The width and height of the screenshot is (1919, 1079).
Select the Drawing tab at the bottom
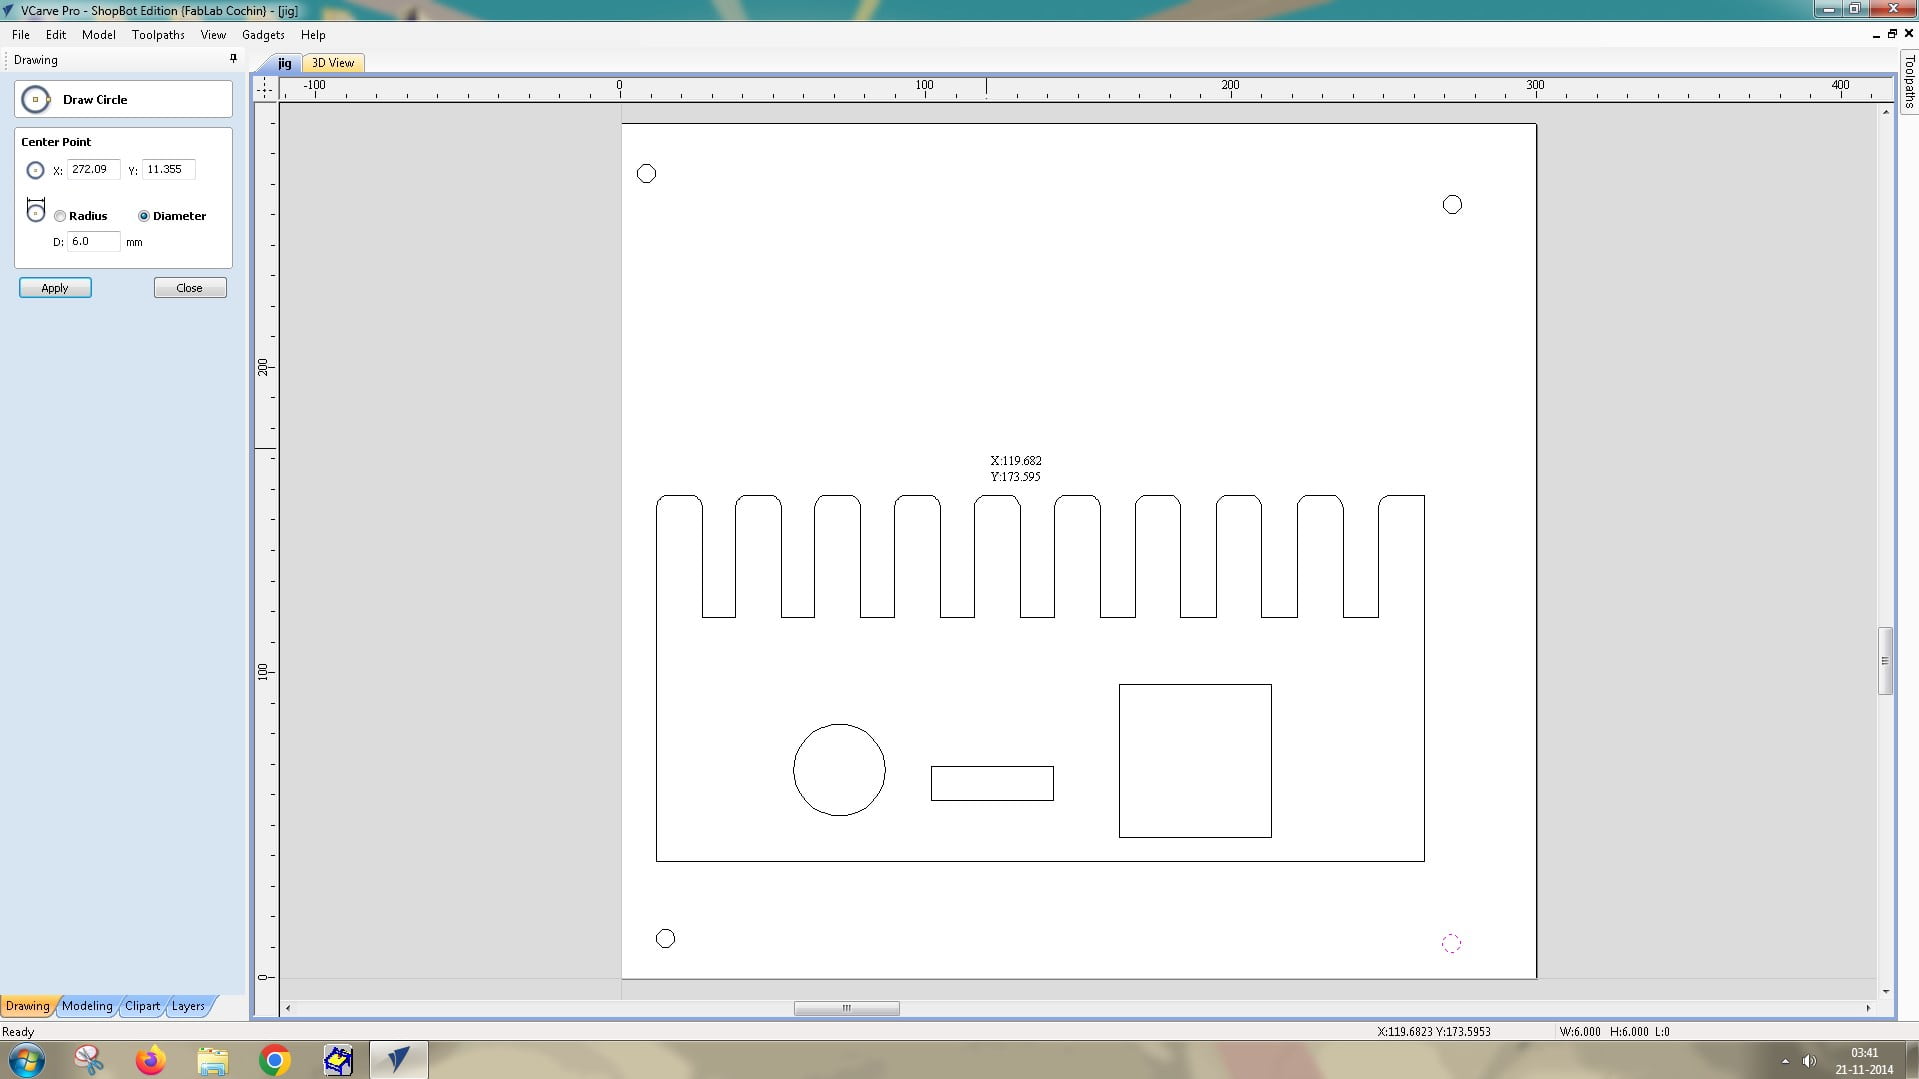pos(28,1006)
